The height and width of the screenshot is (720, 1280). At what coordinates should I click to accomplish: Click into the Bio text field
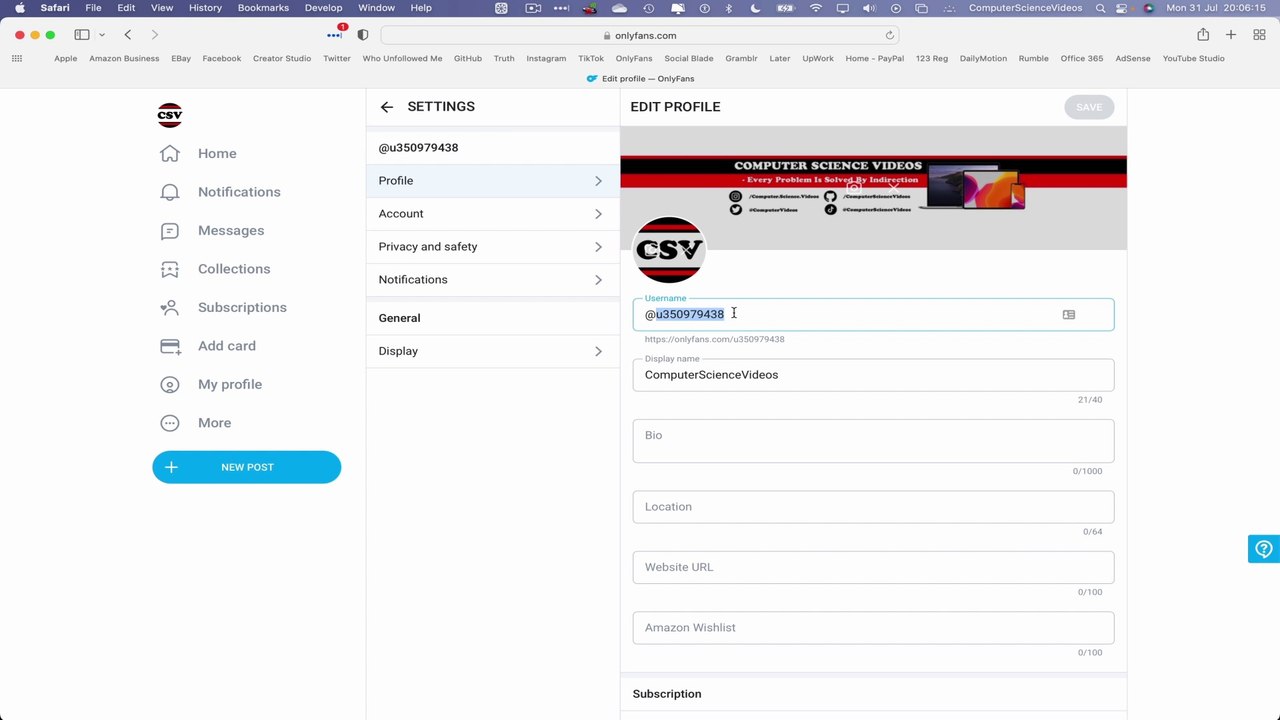(x=873, y=441)
